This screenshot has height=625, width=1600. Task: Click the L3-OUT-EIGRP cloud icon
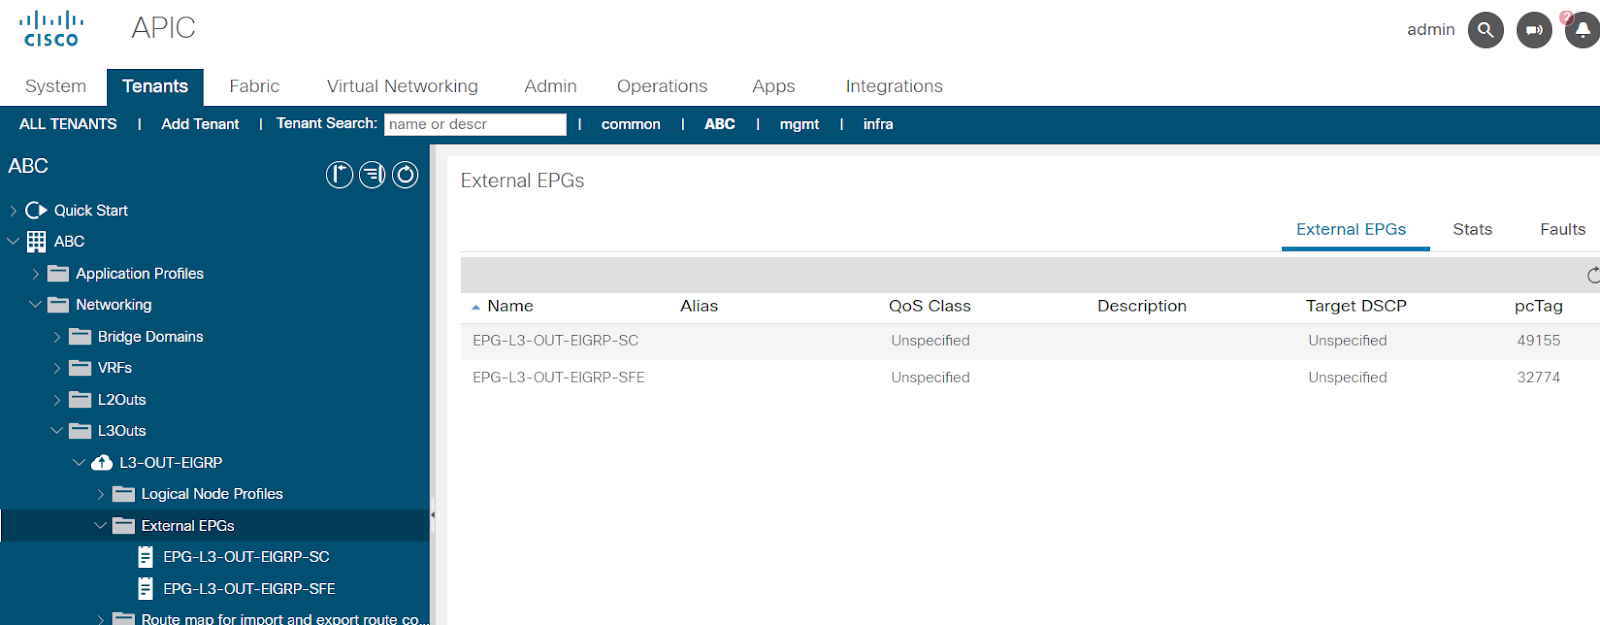click(x=102, y=462)
